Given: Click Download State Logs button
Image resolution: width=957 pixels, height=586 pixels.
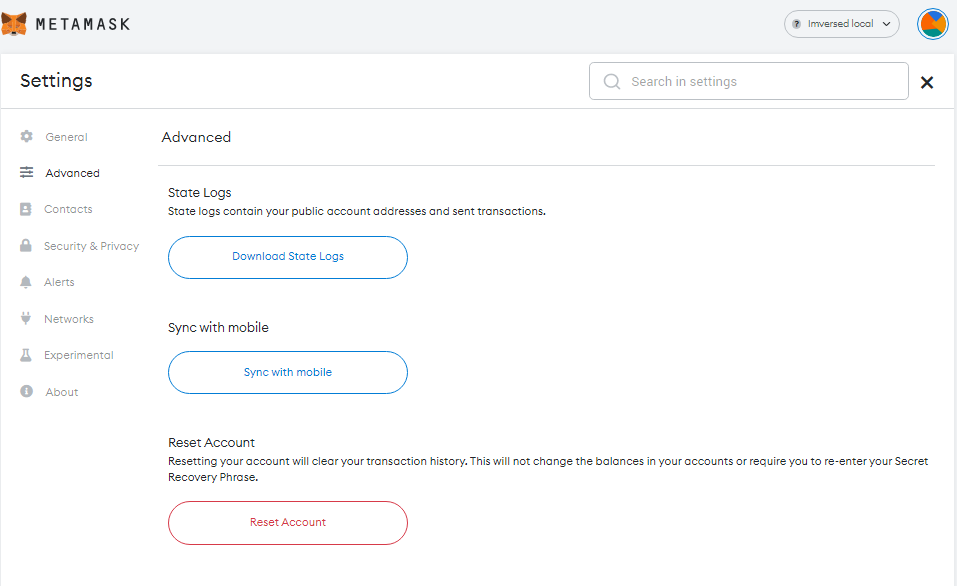Looking at the screenshot, I should pyautogui.click(x=287, y=257).
